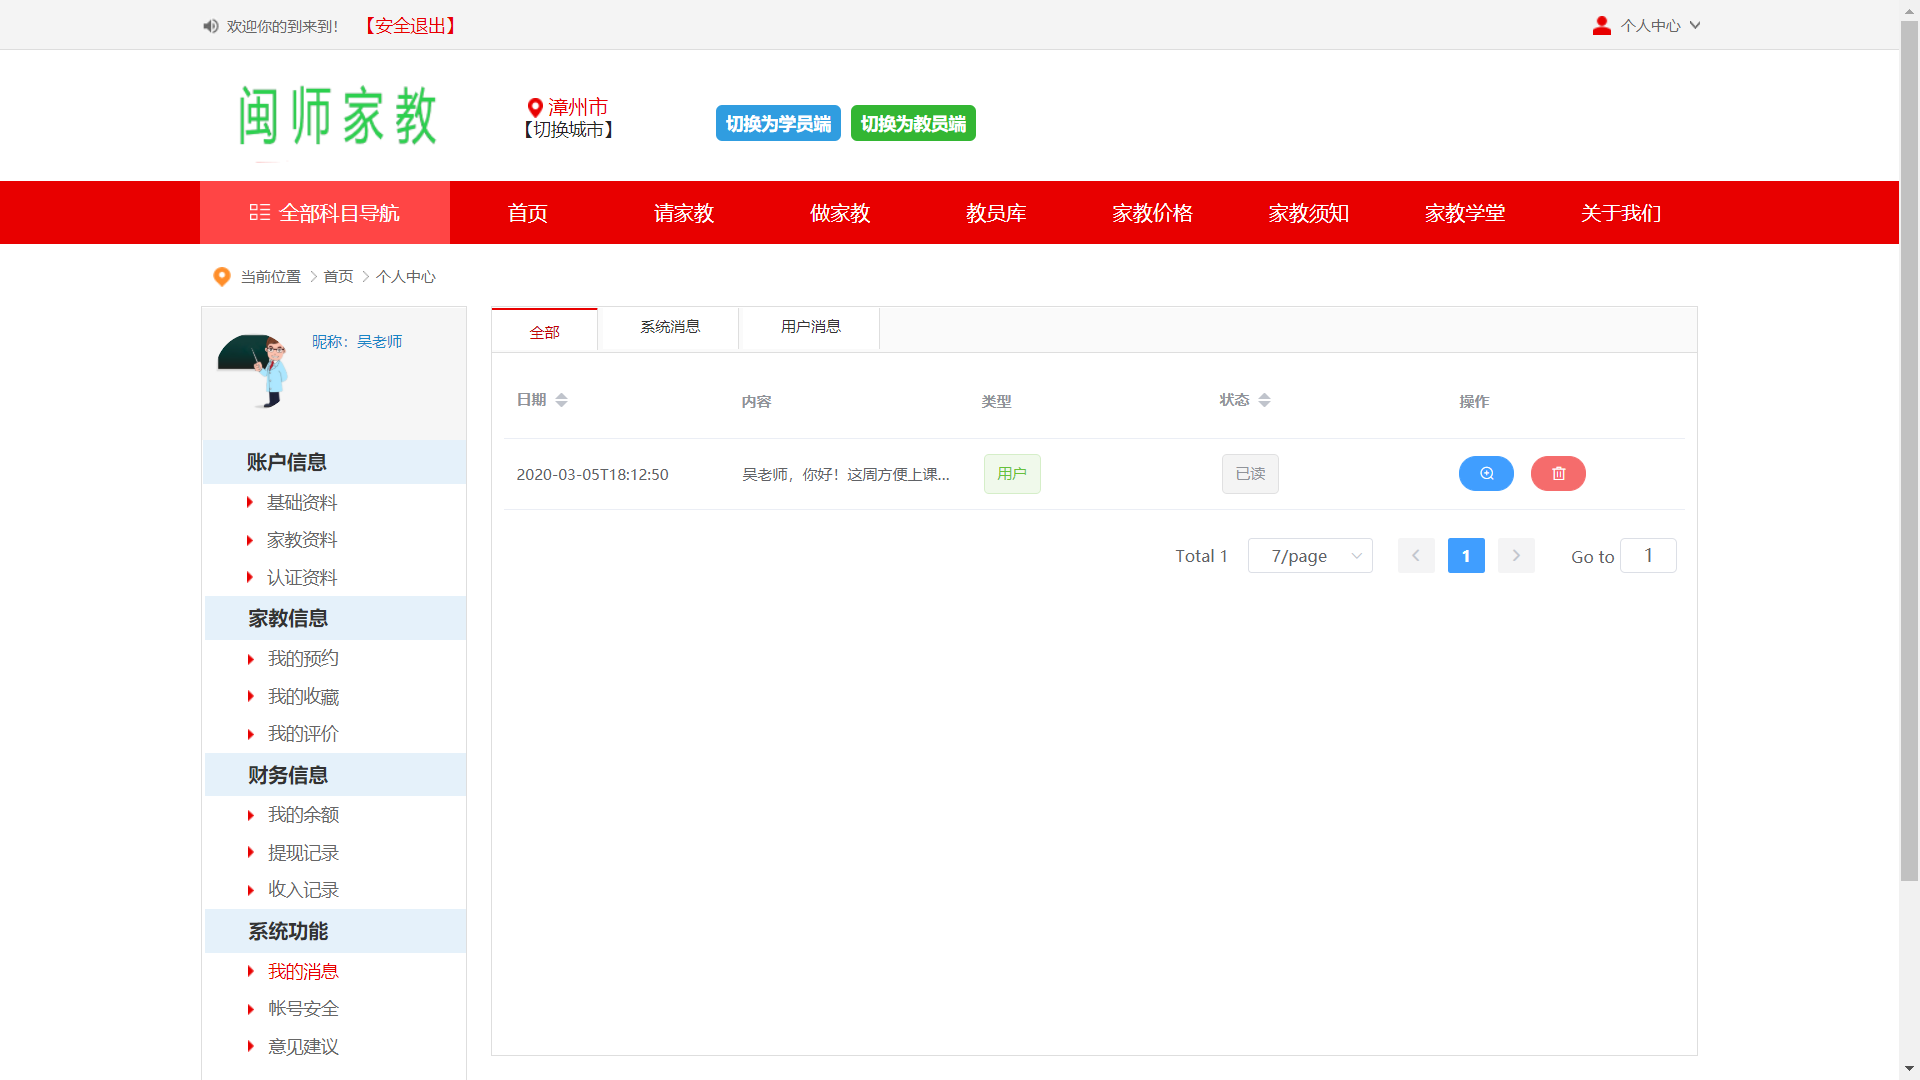Go to next page arrow
The image size is (1920, 1080).
click(1516, 556)
